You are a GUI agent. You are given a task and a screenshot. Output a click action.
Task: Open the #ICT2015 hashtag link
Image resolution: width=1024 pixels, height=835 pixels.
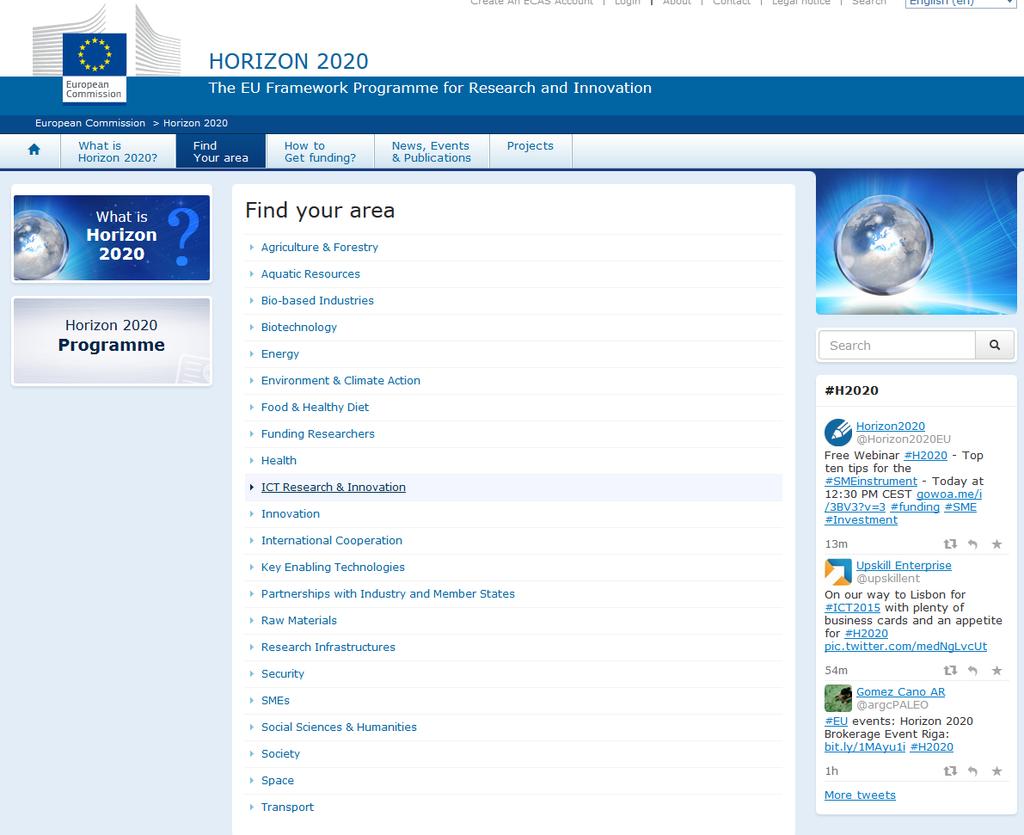tap(852, 607)
